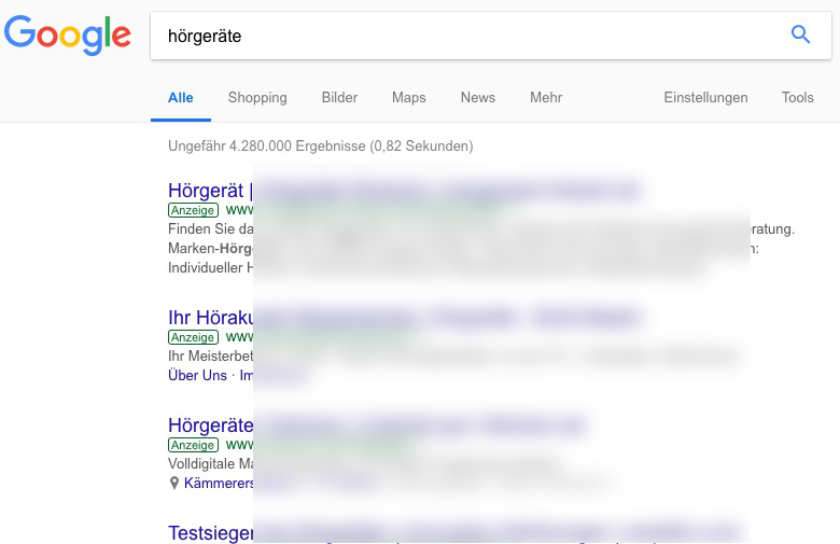Image resolution: width=840 pixels, height=544 pixels.
Task: Open the Einstellungen menu
Action: [x=706, y=98]
